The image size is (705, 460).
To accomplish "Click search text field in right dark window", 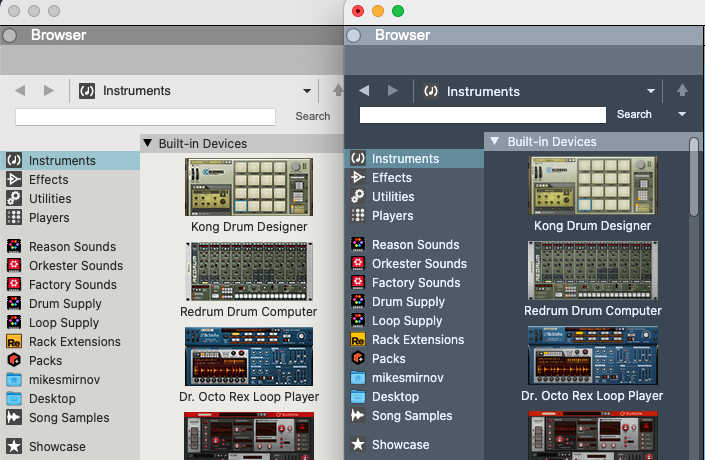I will (482, 115).
